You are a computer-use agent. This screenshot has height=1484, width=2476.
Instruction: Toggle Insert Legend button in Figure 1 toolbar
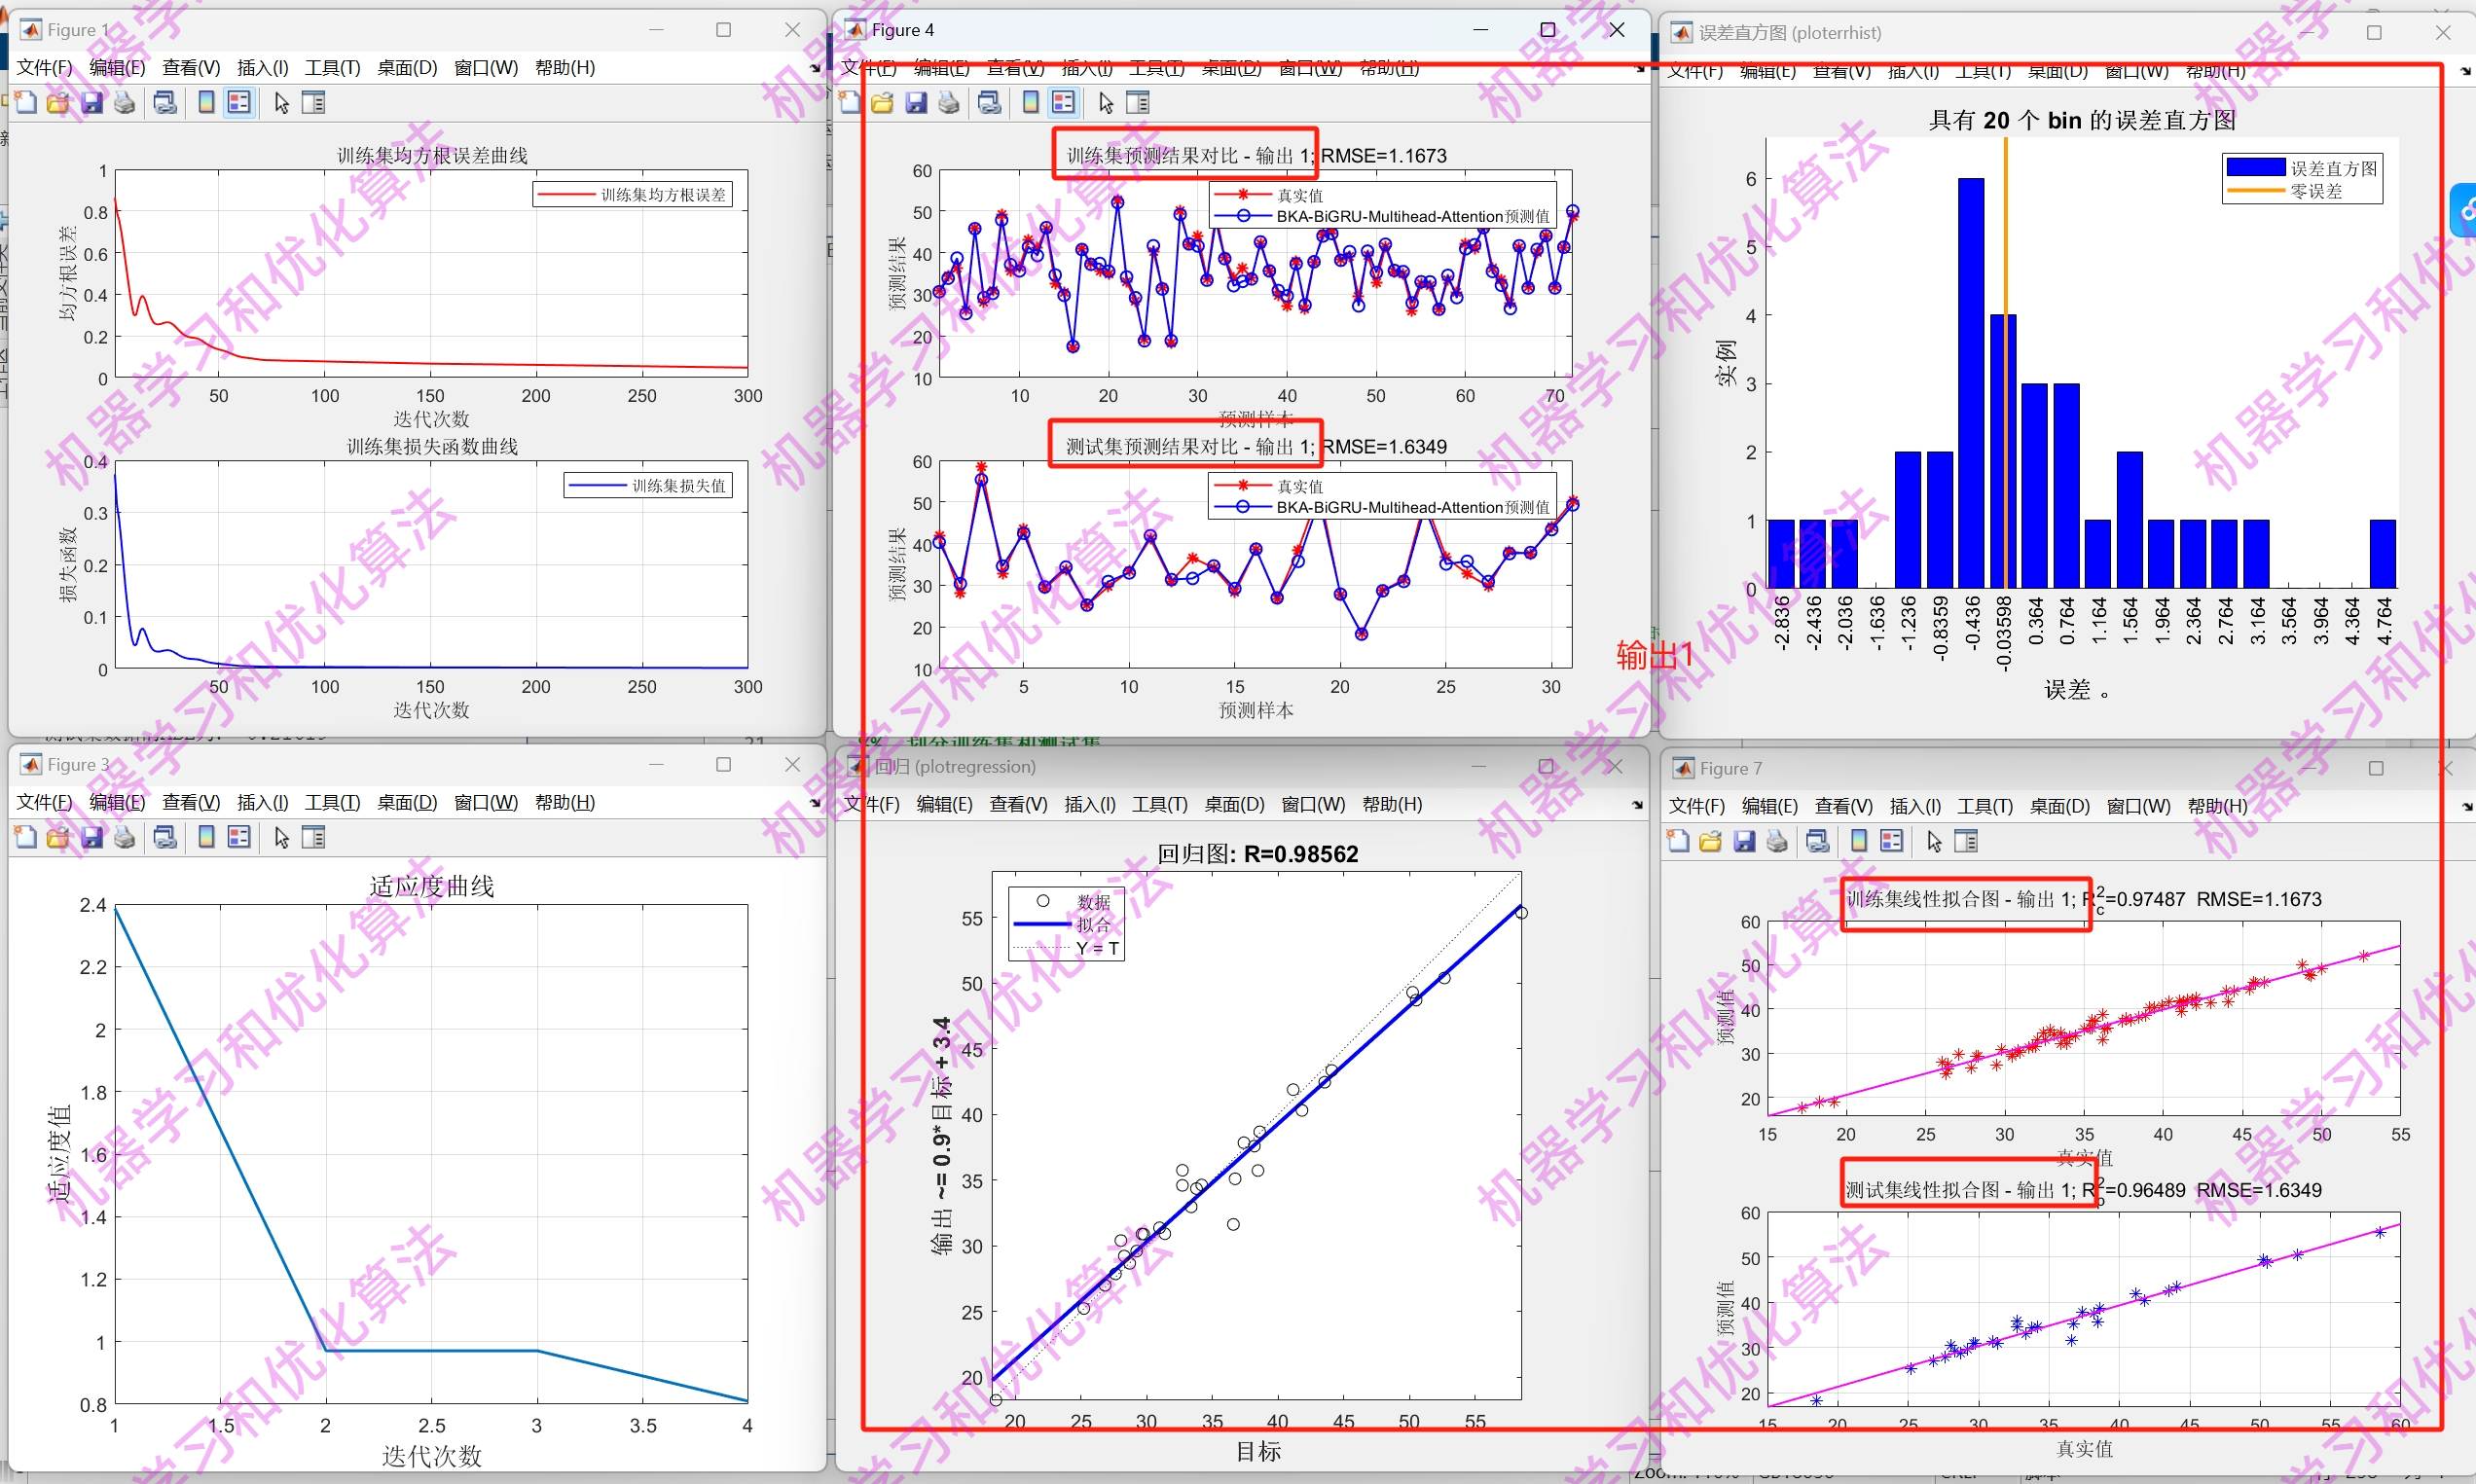pos(239,103)
